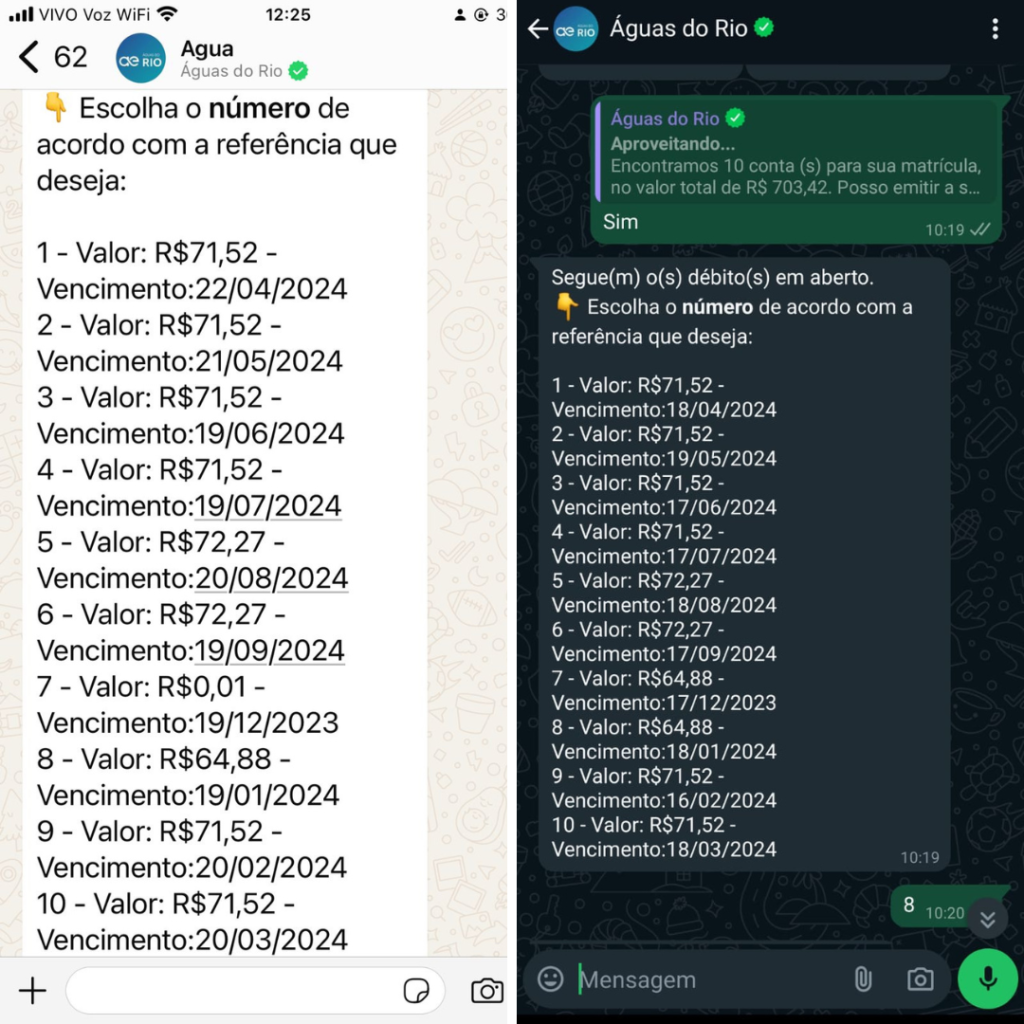Open camera icon in dark chat input
This screenshot has height=1024, width=1024.
[920, 980]
